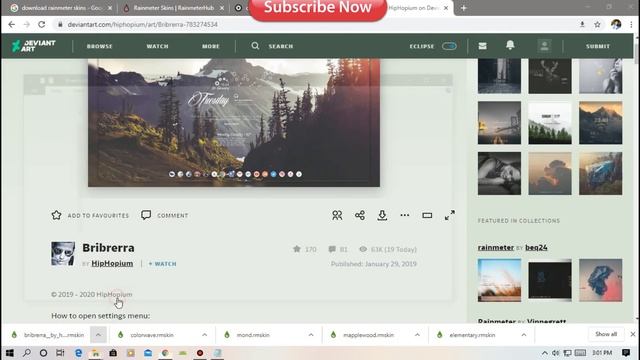This screenshot has width=640, height=360.
Task: Open the HipHopium author link
Action: tap(112, 263)
